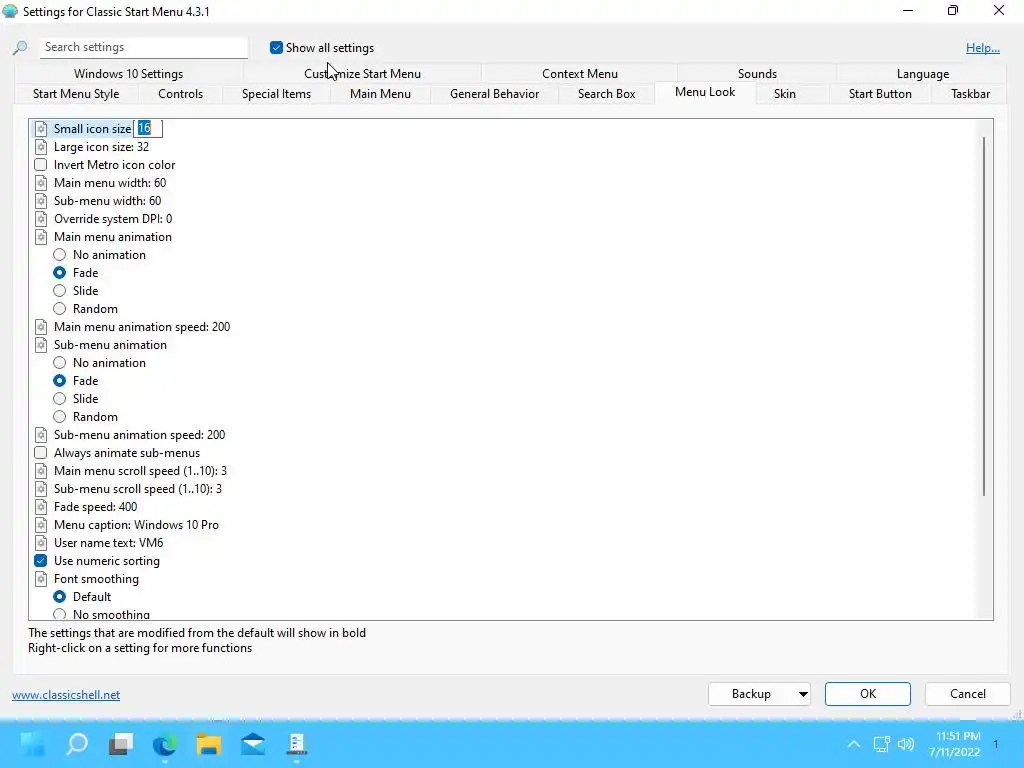Open the Main Menu tab
Screen dimensions: 1024x768
(380, 94)
